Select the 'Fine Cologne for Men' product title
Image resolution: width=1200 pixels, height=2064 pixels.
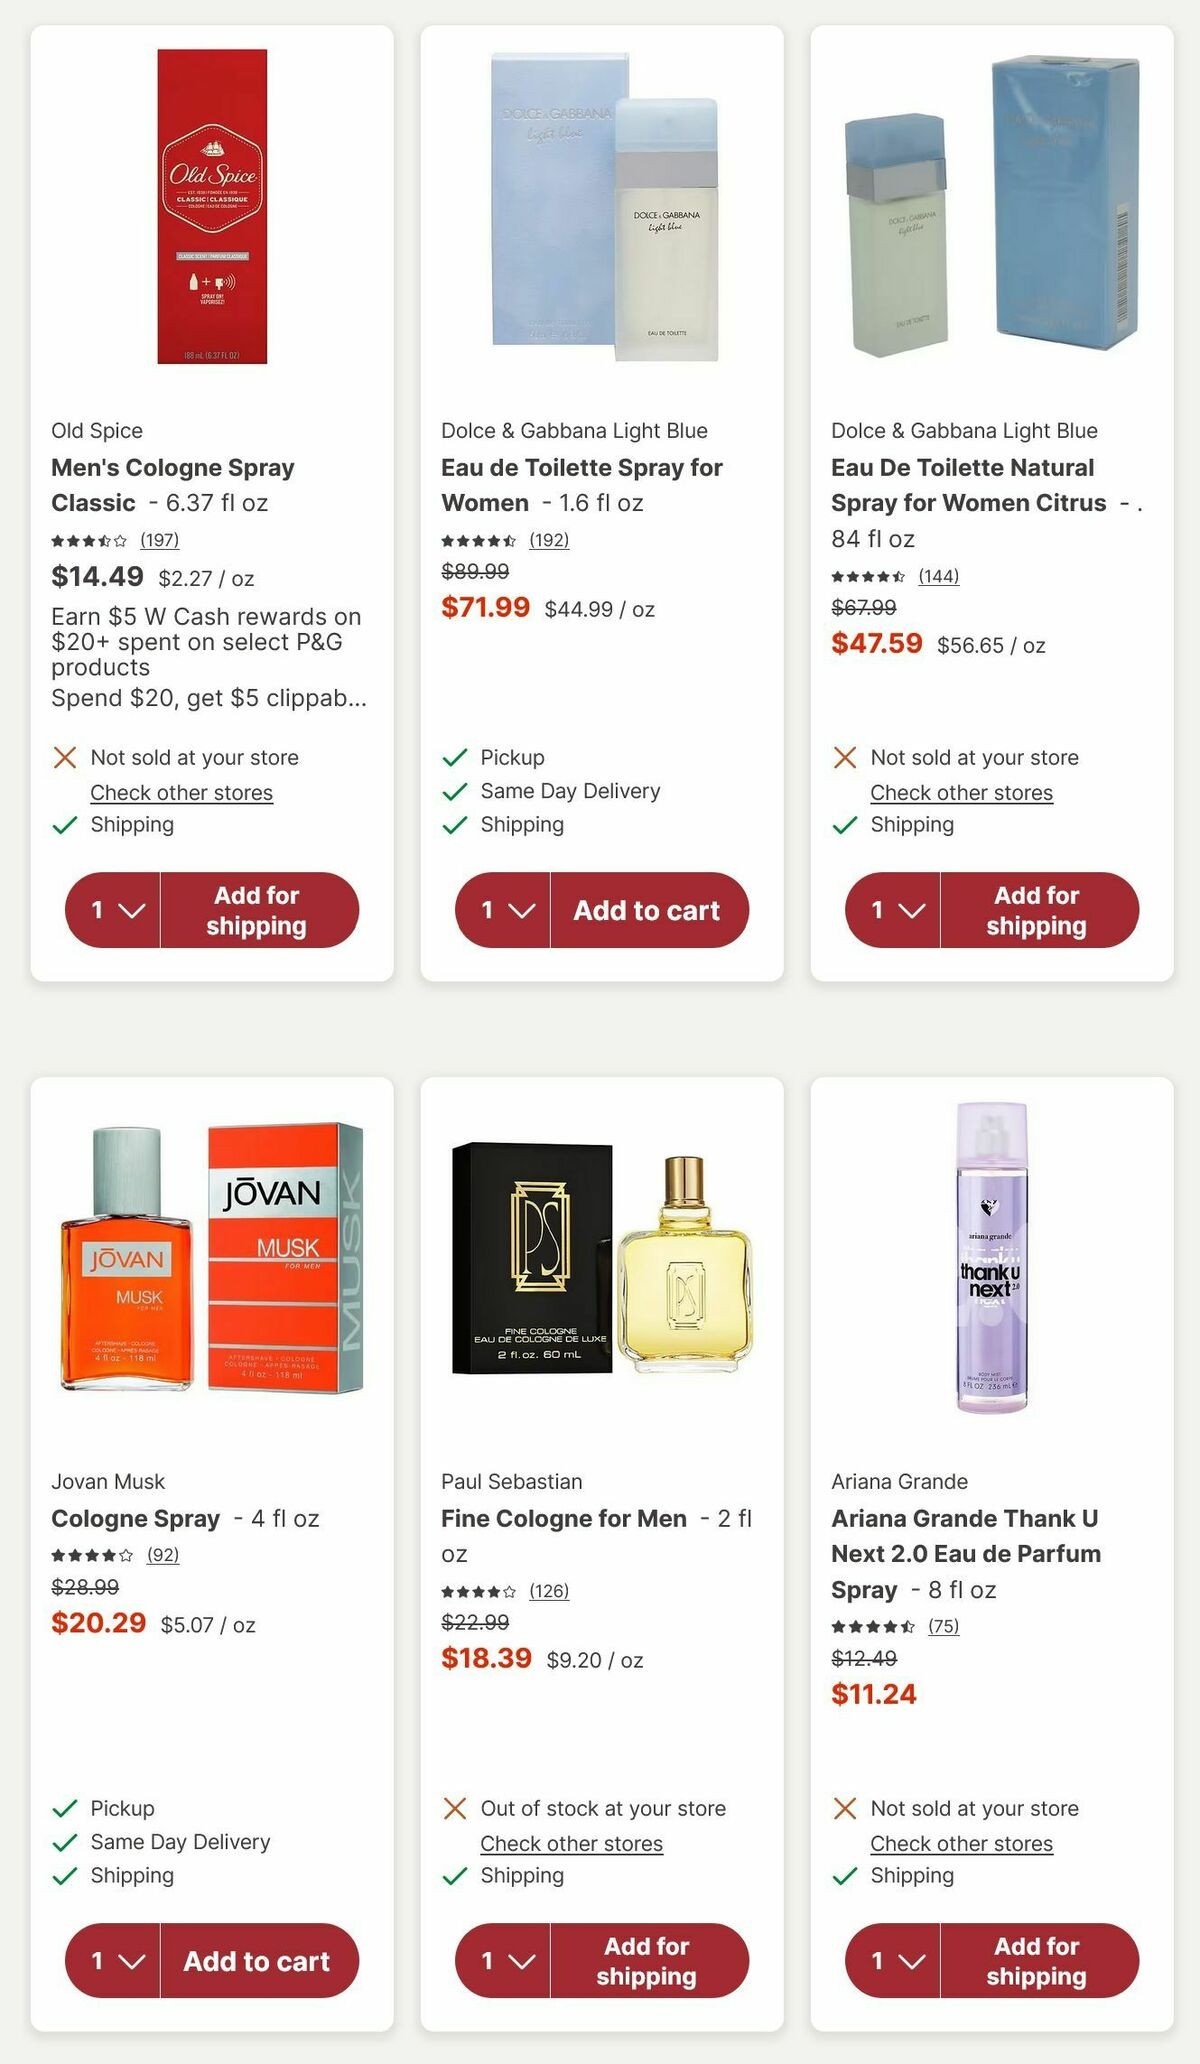(x=564, y=1518)
